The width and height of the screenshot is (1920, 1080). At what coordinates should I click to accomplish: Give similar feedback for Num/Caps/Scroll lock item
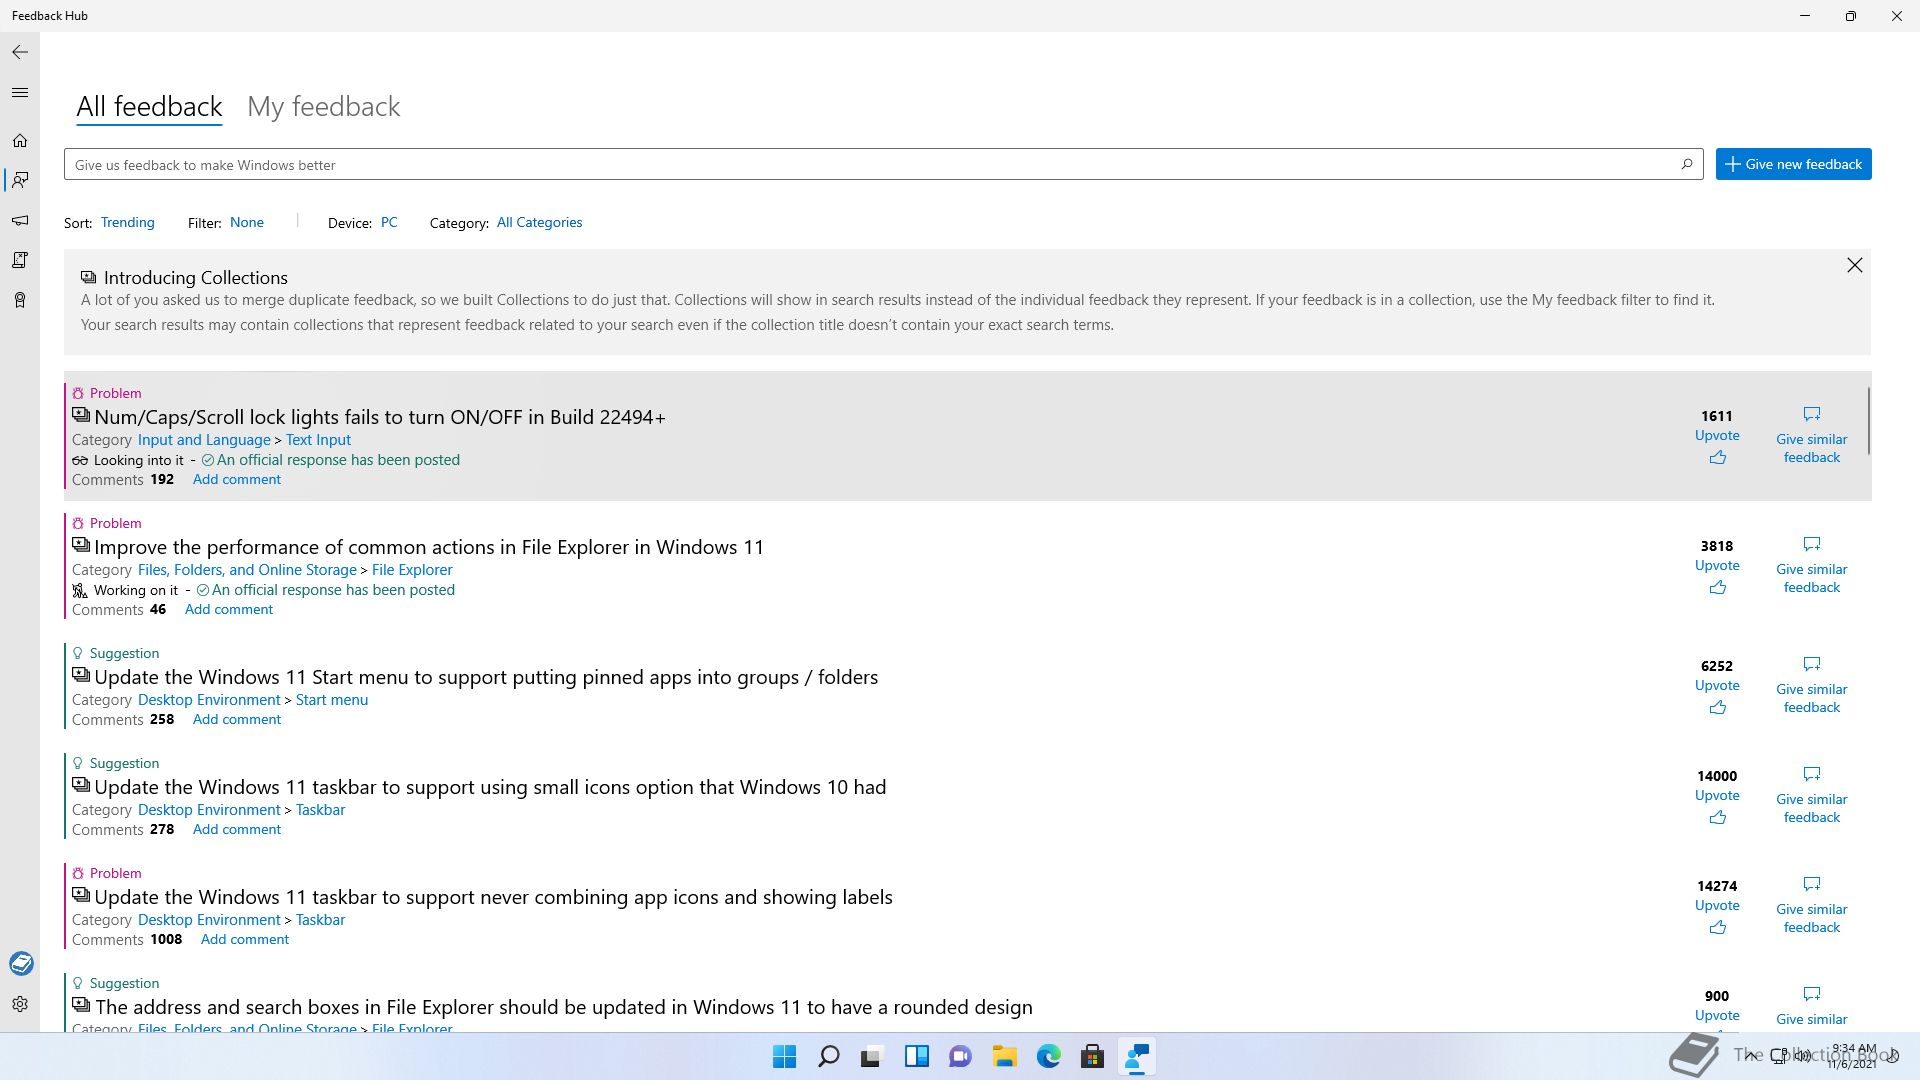pos(1811,436)
